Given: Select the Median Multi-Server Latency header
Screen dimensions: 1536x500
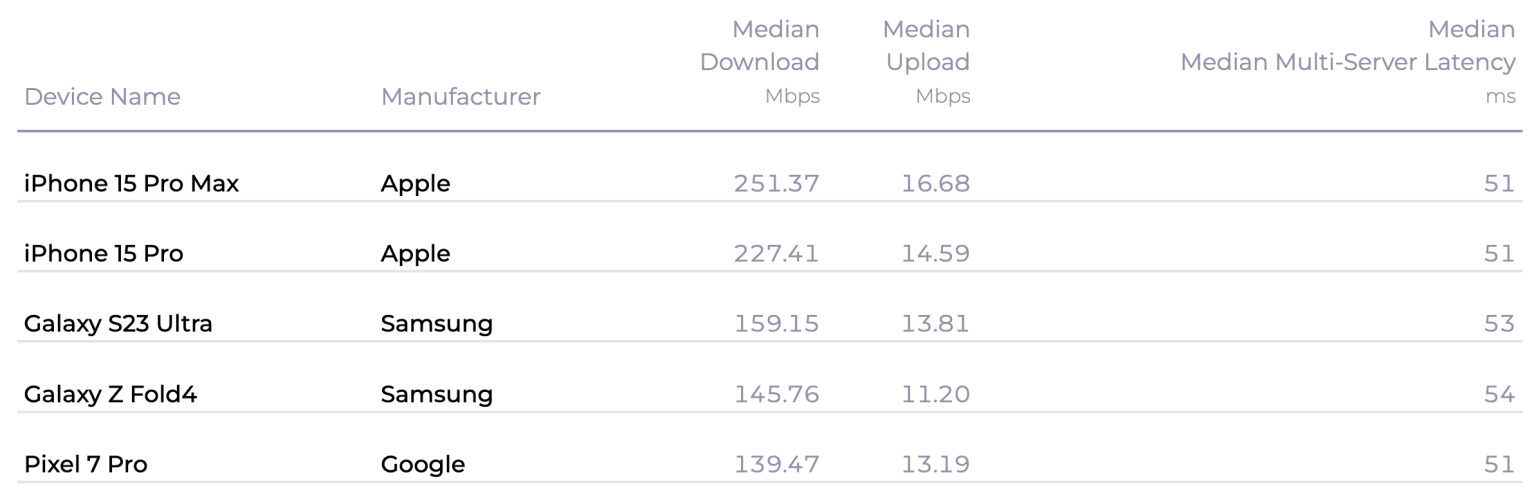Looking at the screenshot, I should 1348,62.
